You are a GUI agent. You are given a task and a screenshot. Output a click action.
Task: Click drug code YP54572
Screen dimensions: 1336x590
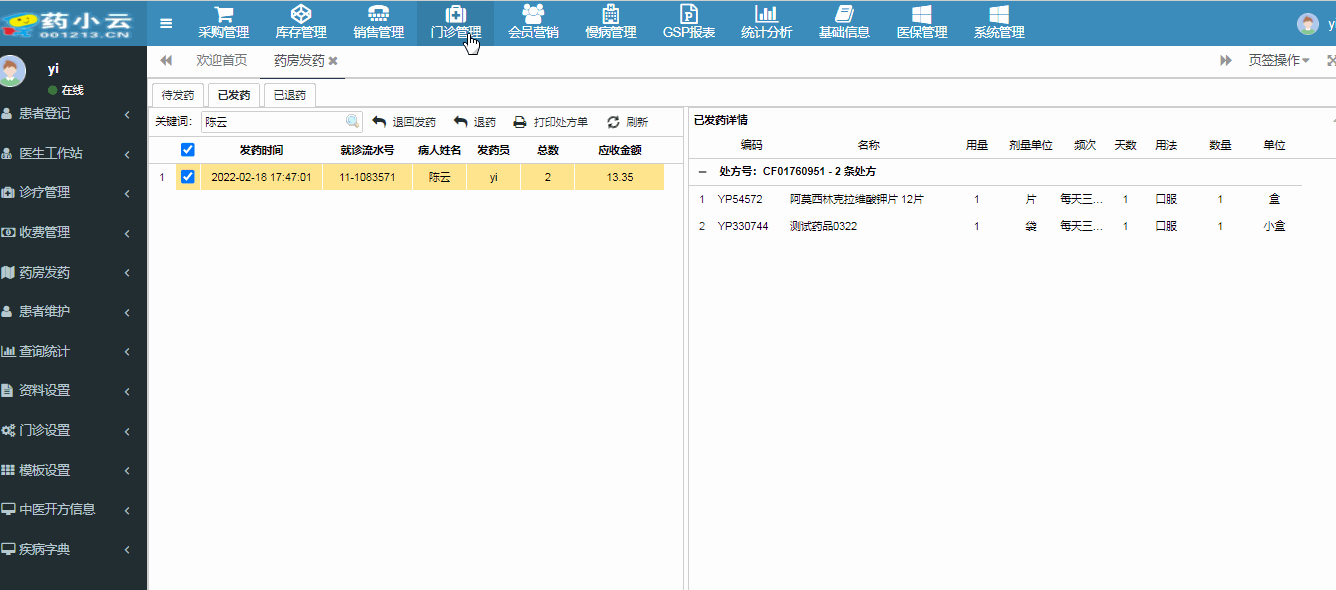[740, 199]
